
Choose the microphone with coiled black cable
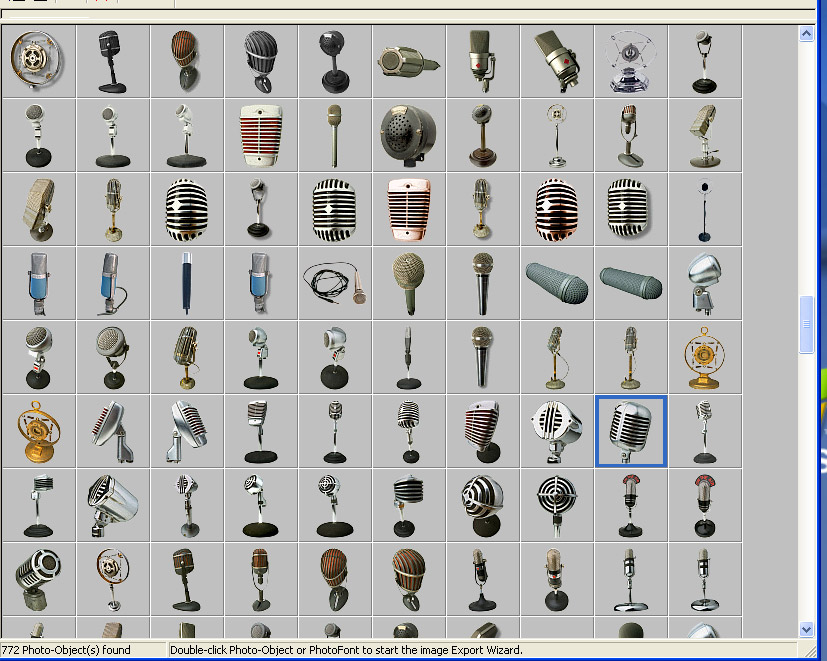(x=334, y=283)
